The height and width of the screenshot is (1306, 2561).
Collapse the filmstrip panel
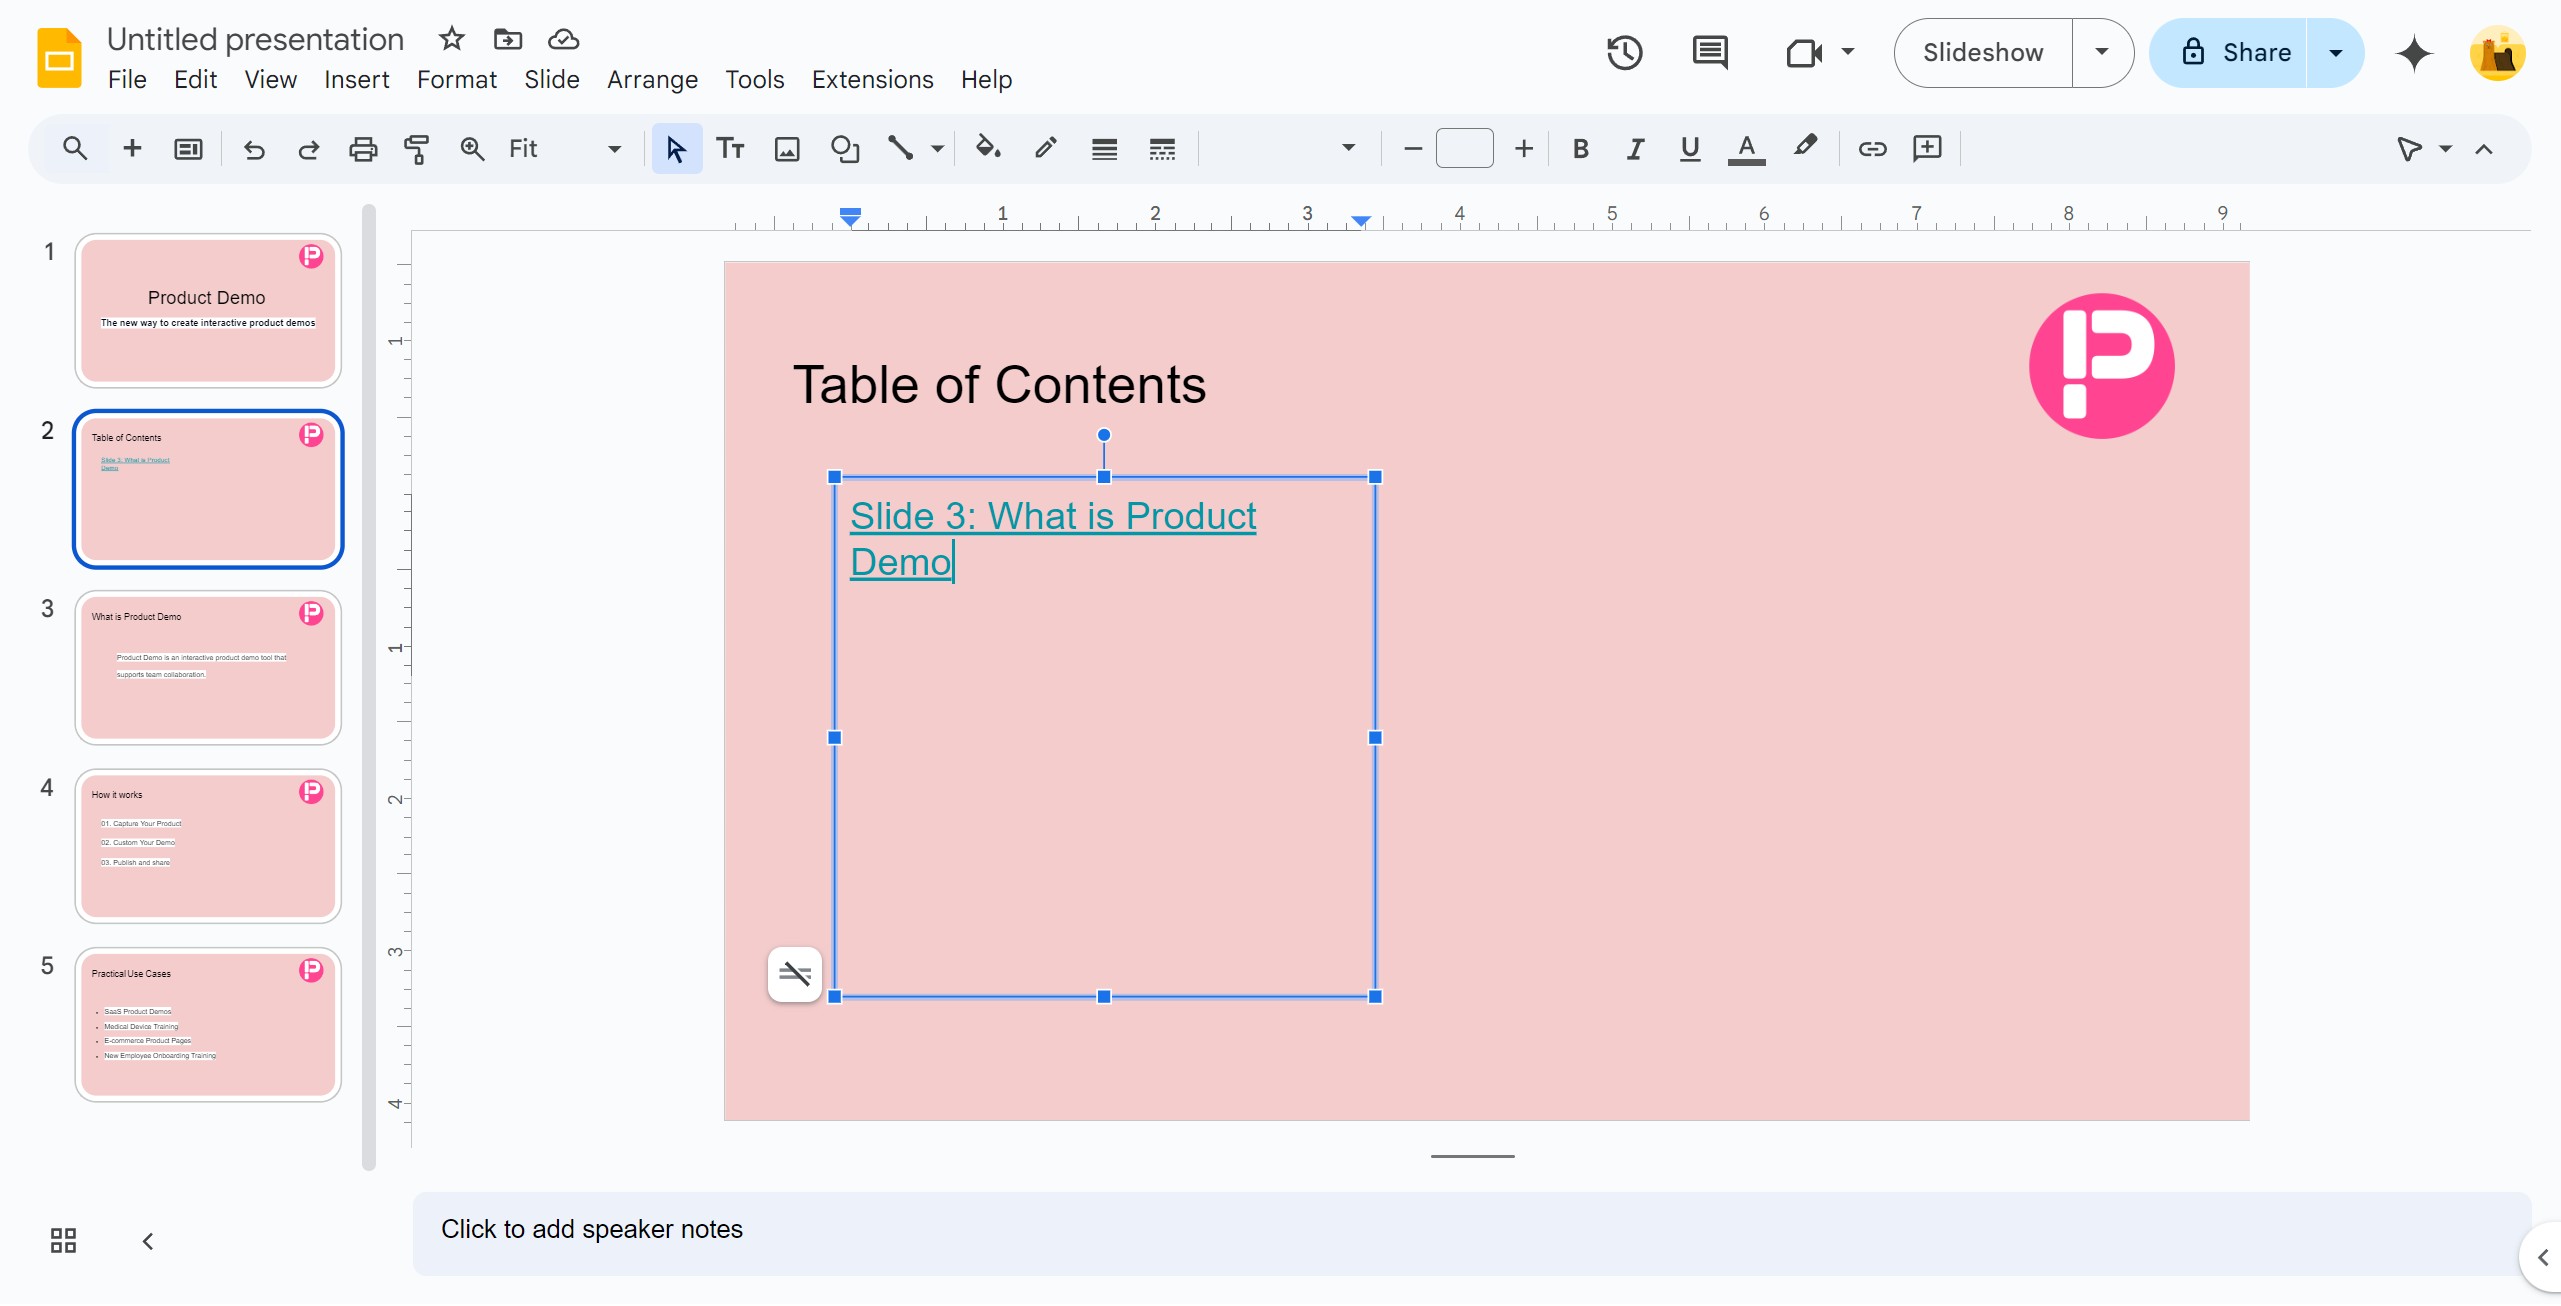click(x=148, y=1241)
